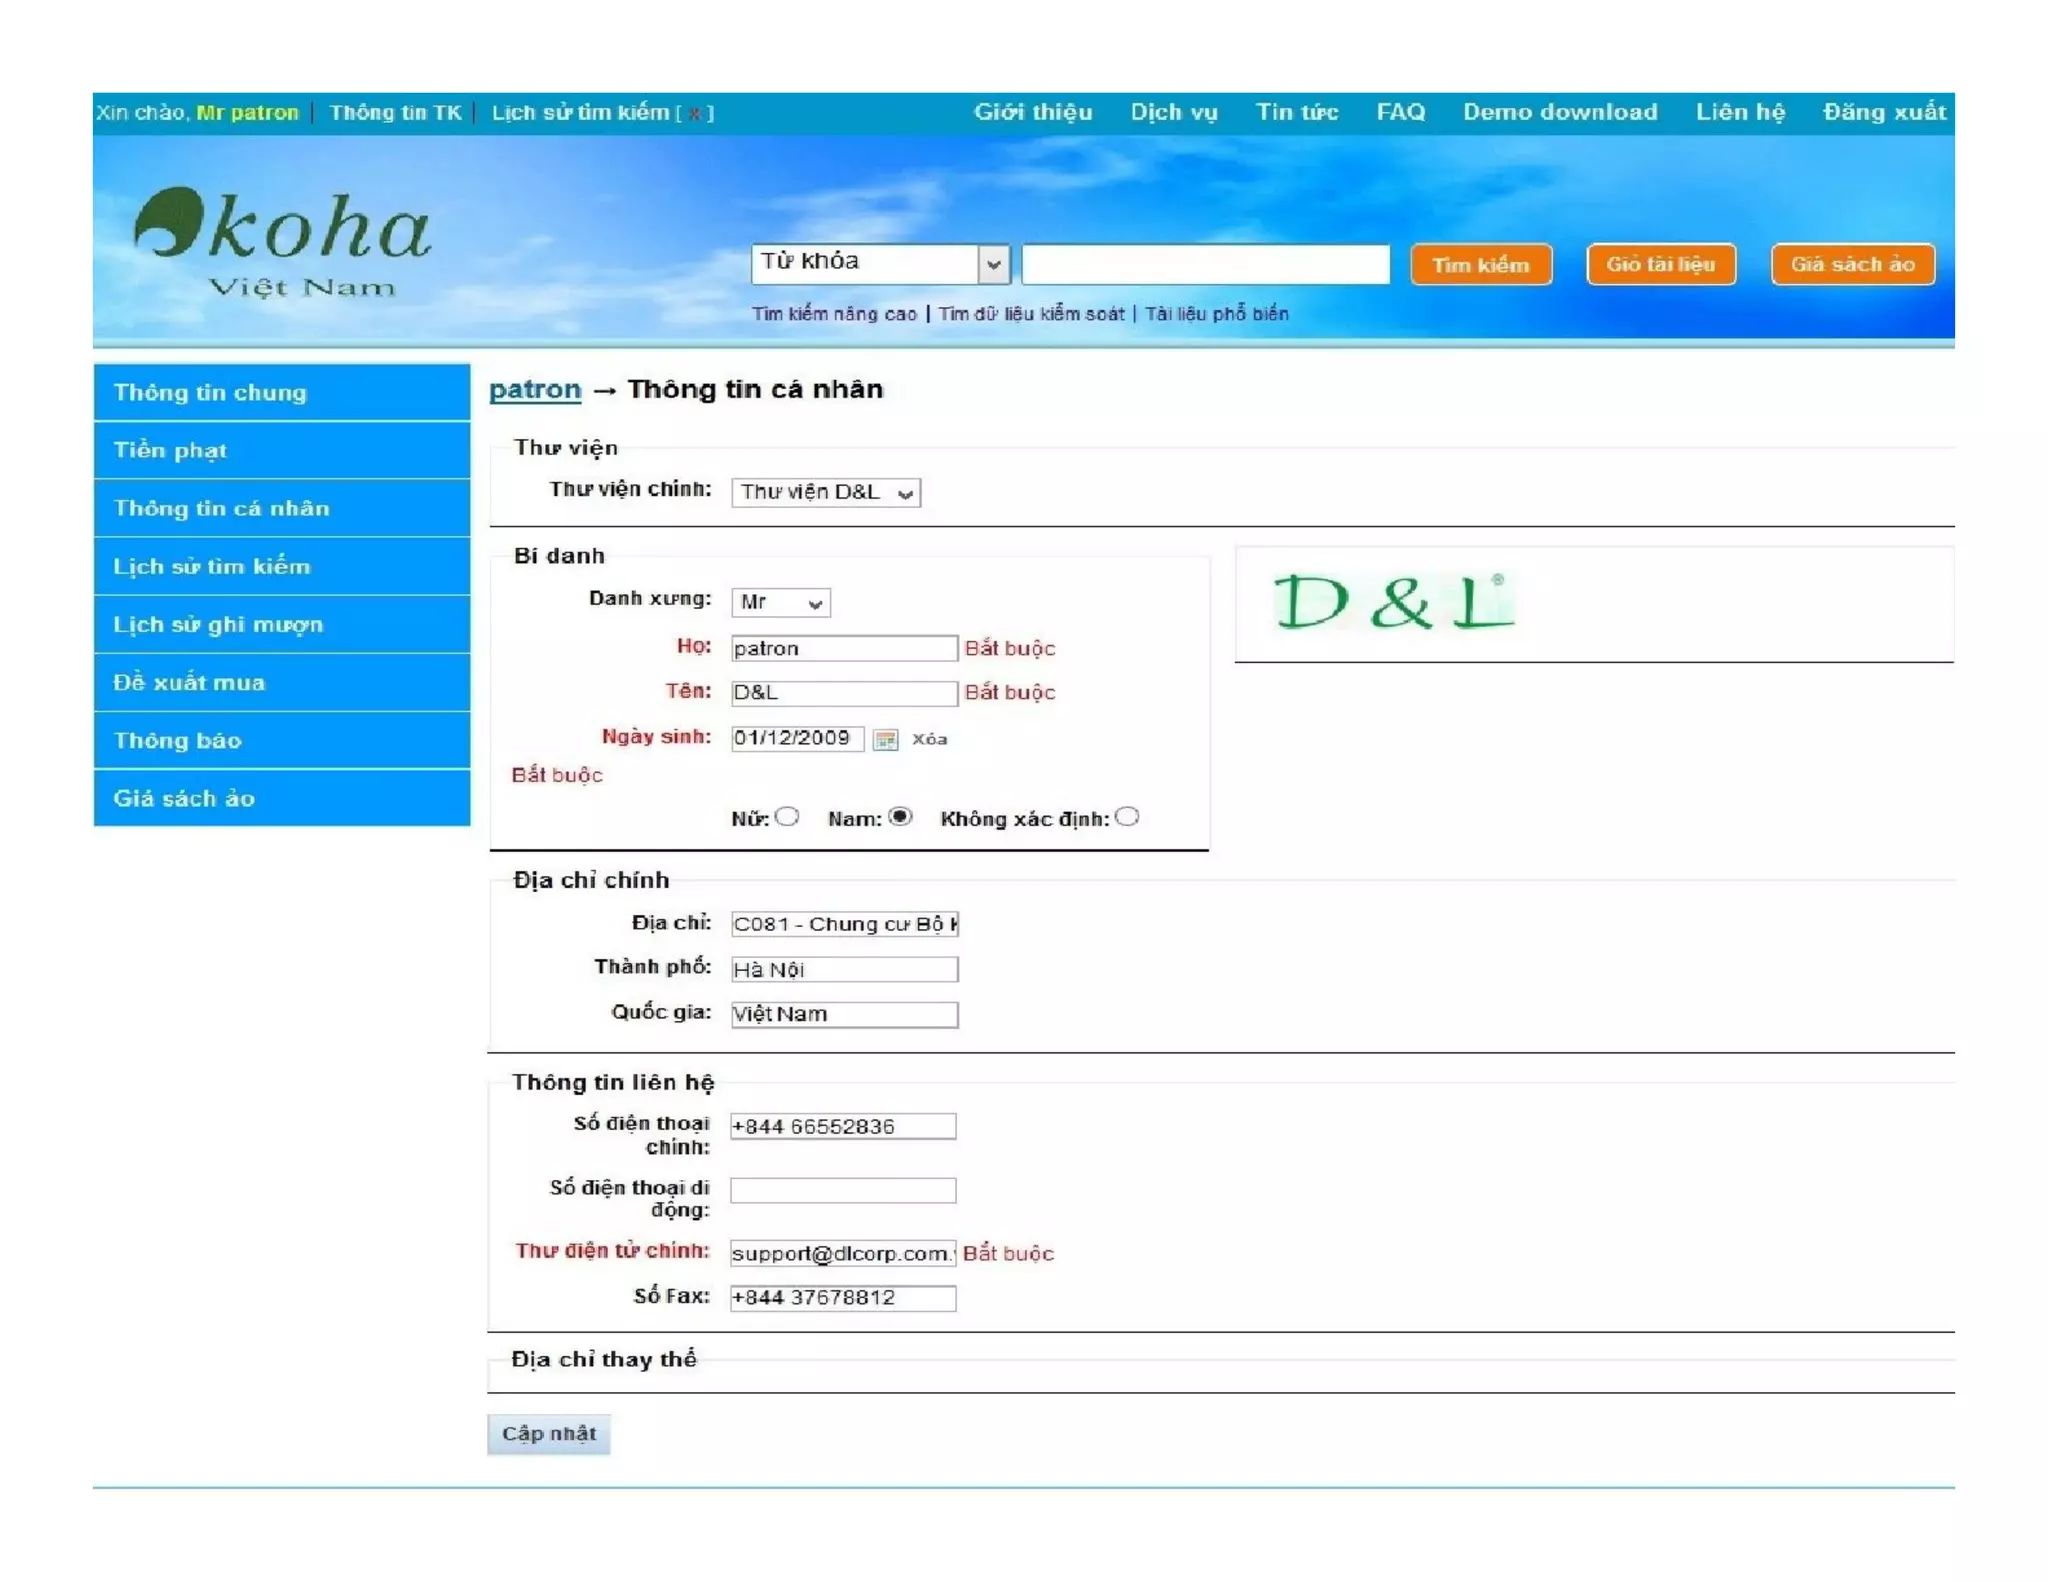The height and width of the screenshot is (1582, 2048).
Task: Select the Nữ gender radio button
Action: coord(788,817)
